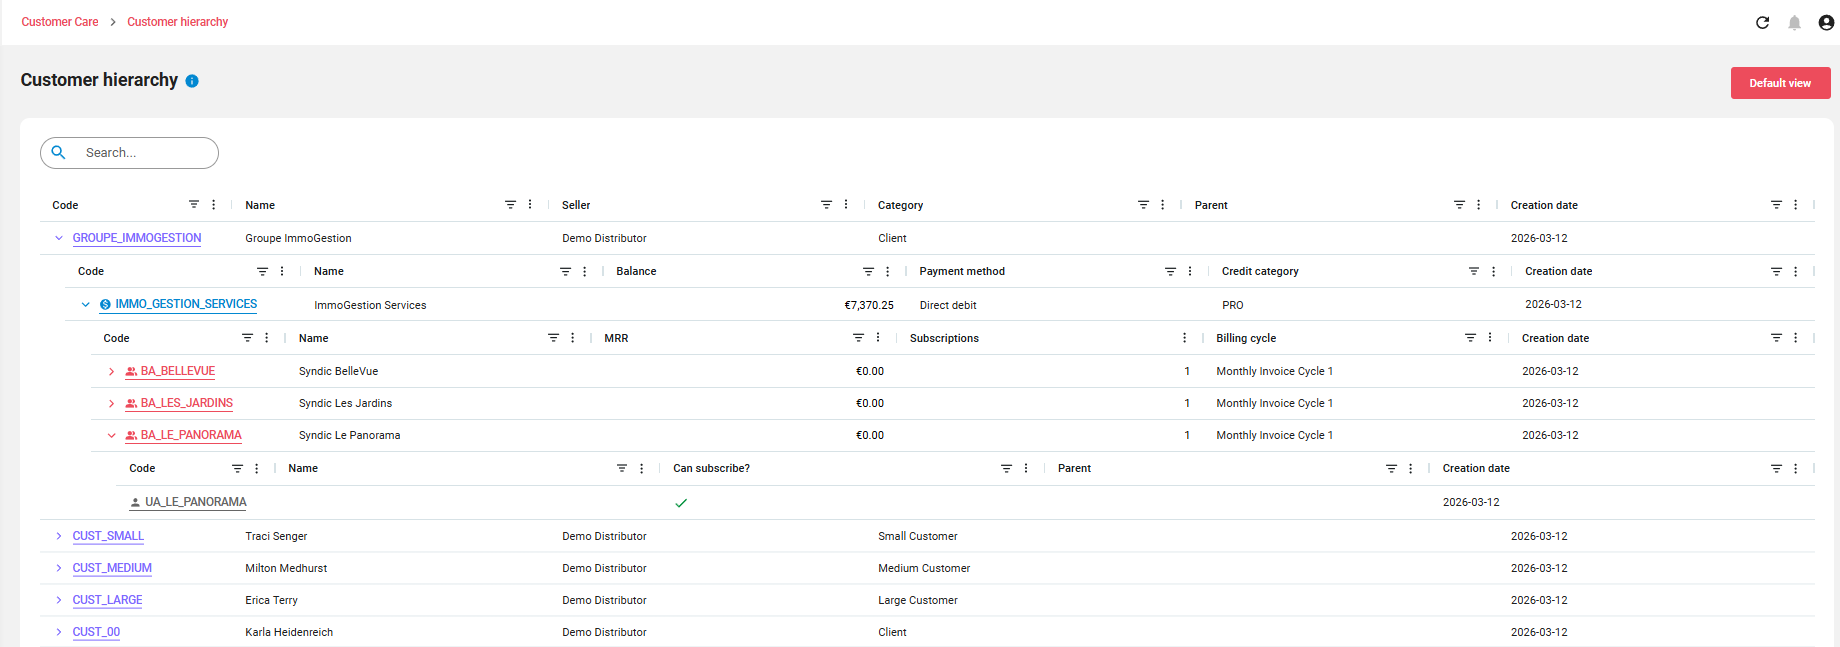The width and height of the screenshot is (1840, 647).
Task: Filter the top-level Creation date column
Action: pyautogui.click(x=1776, y=204)
